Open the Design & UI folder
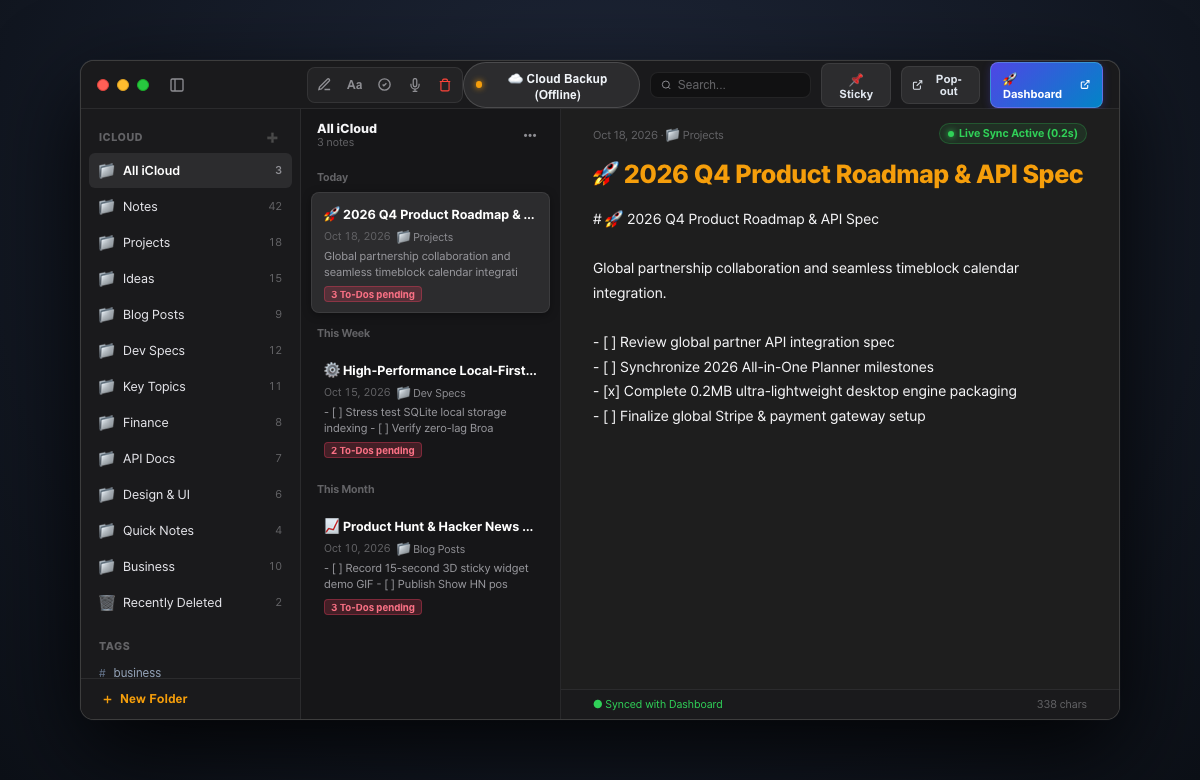Image resolution: width=1200 pixels, height=780 pixels. pos(190,495)
